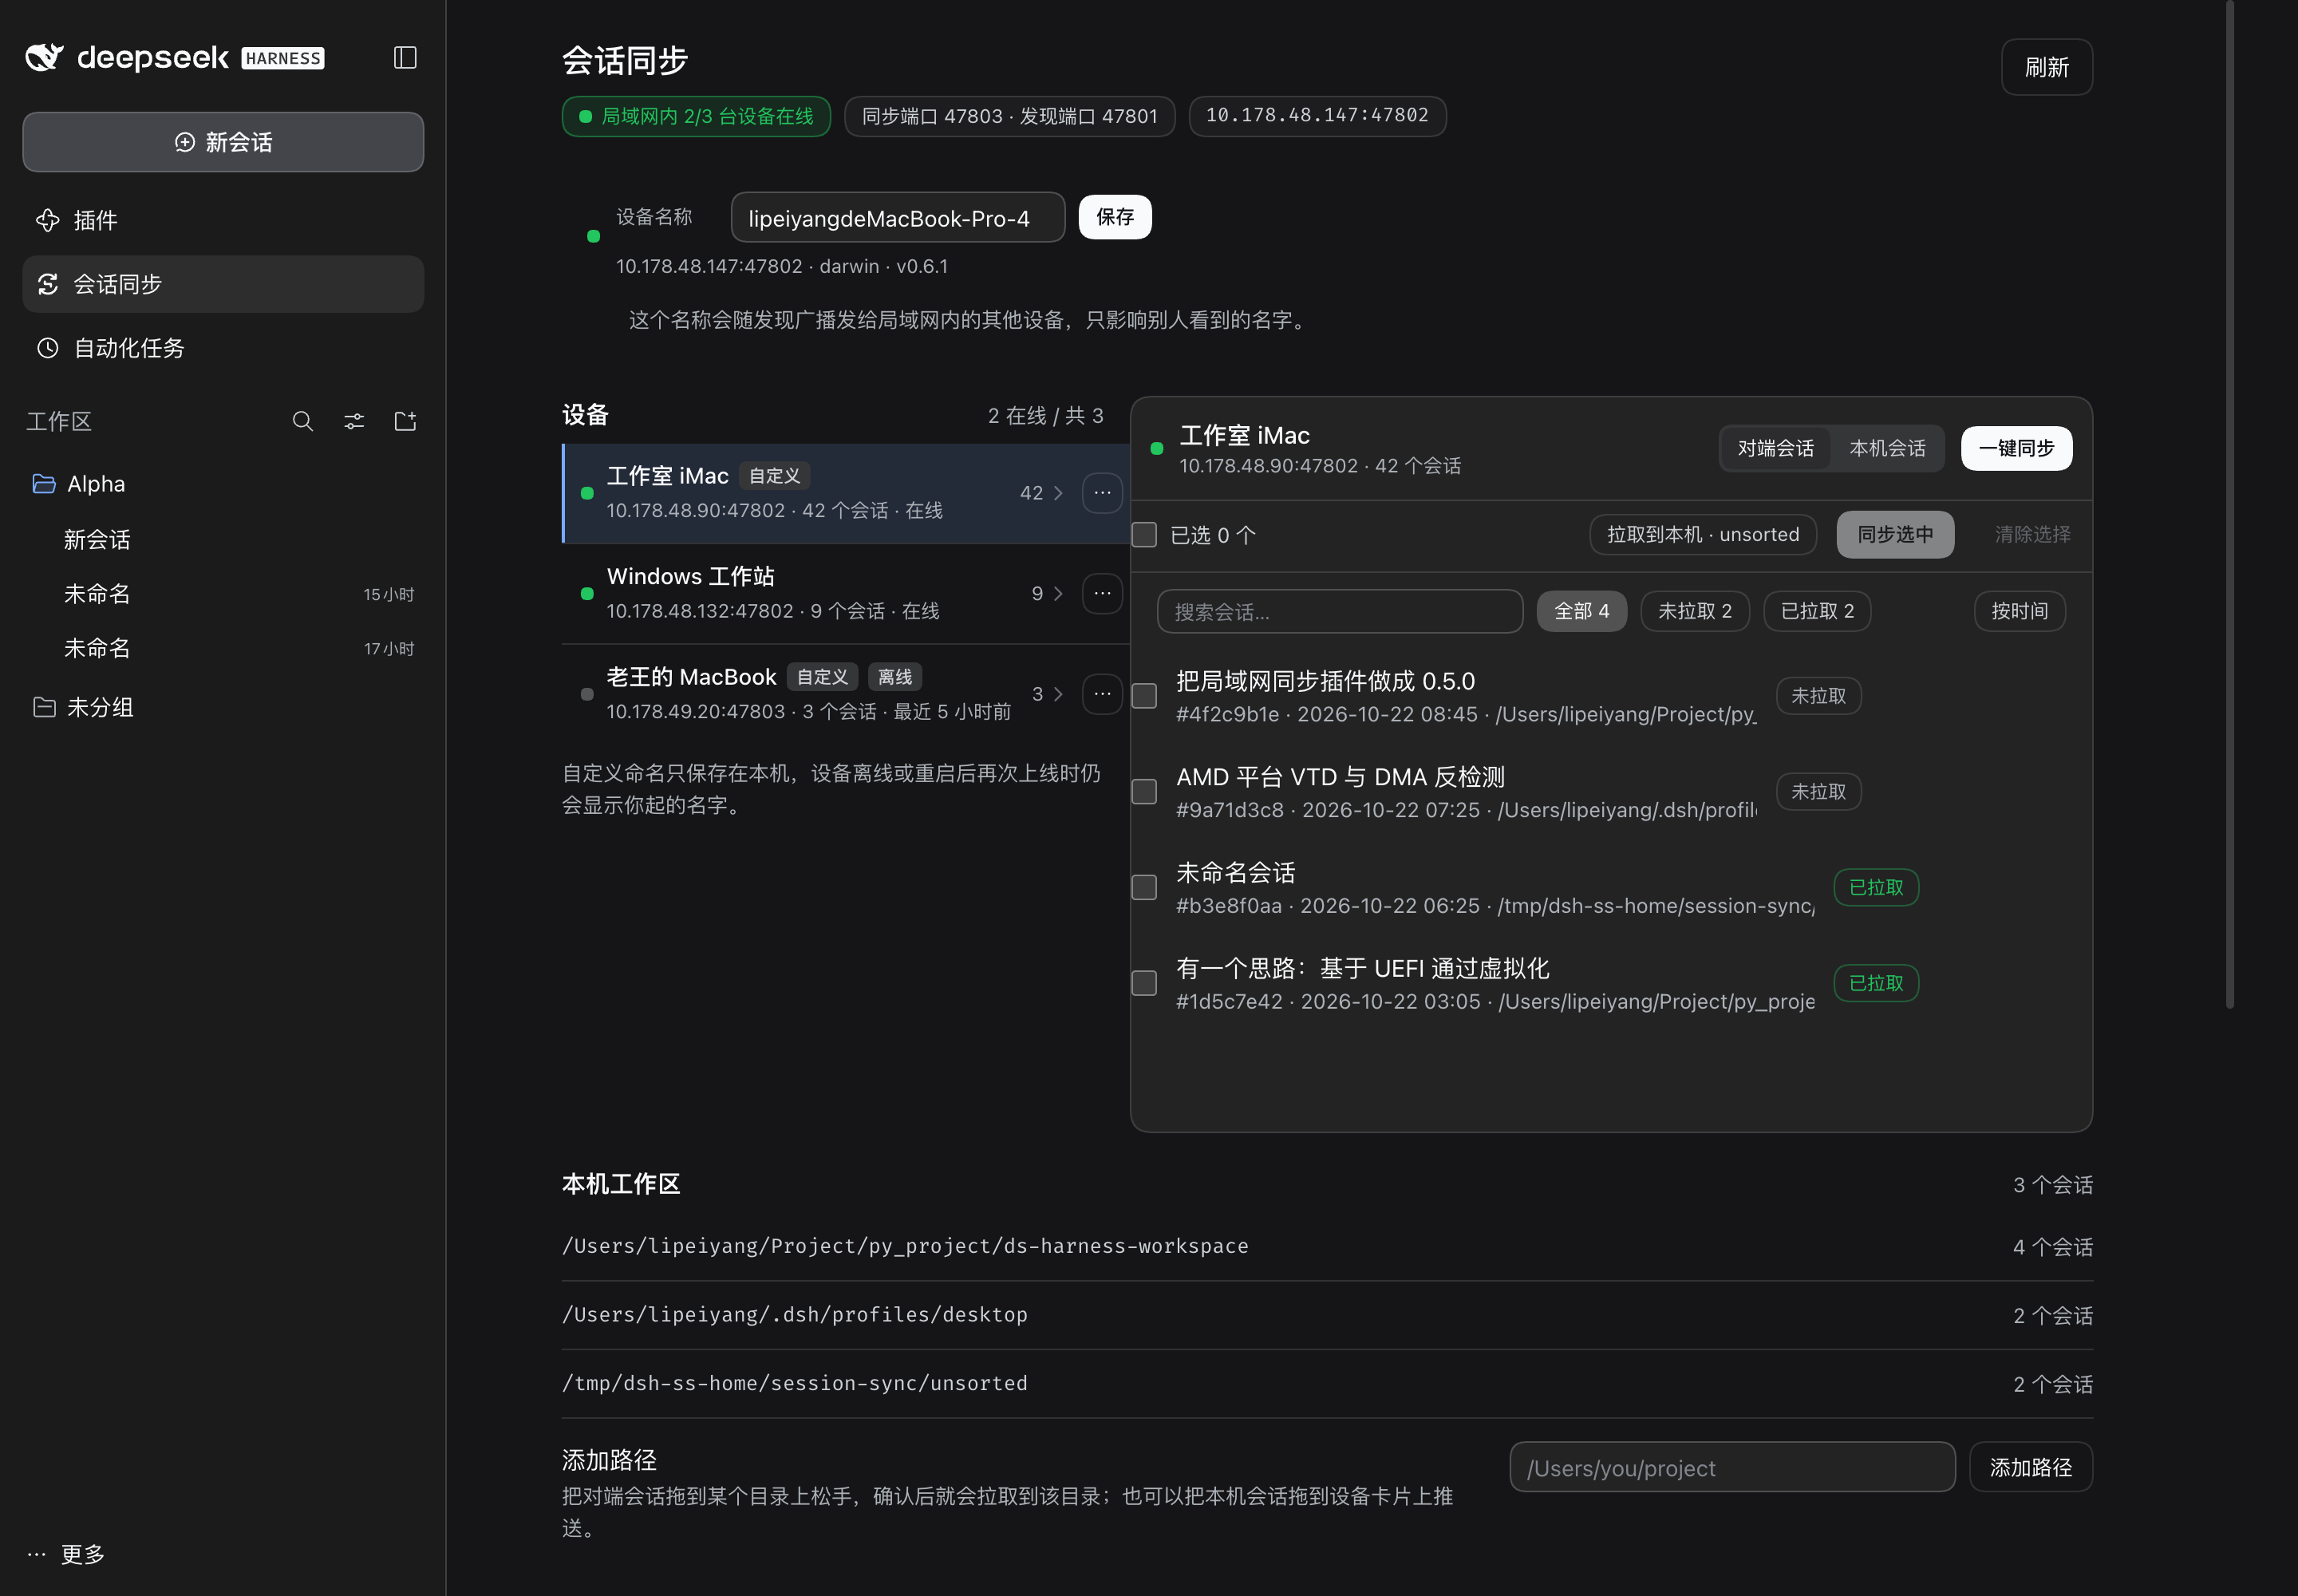Screen dimensions: 2298x1596
Task: Check the 把局域网同步插件做成 0.5.0 session
Action: 1144,695
